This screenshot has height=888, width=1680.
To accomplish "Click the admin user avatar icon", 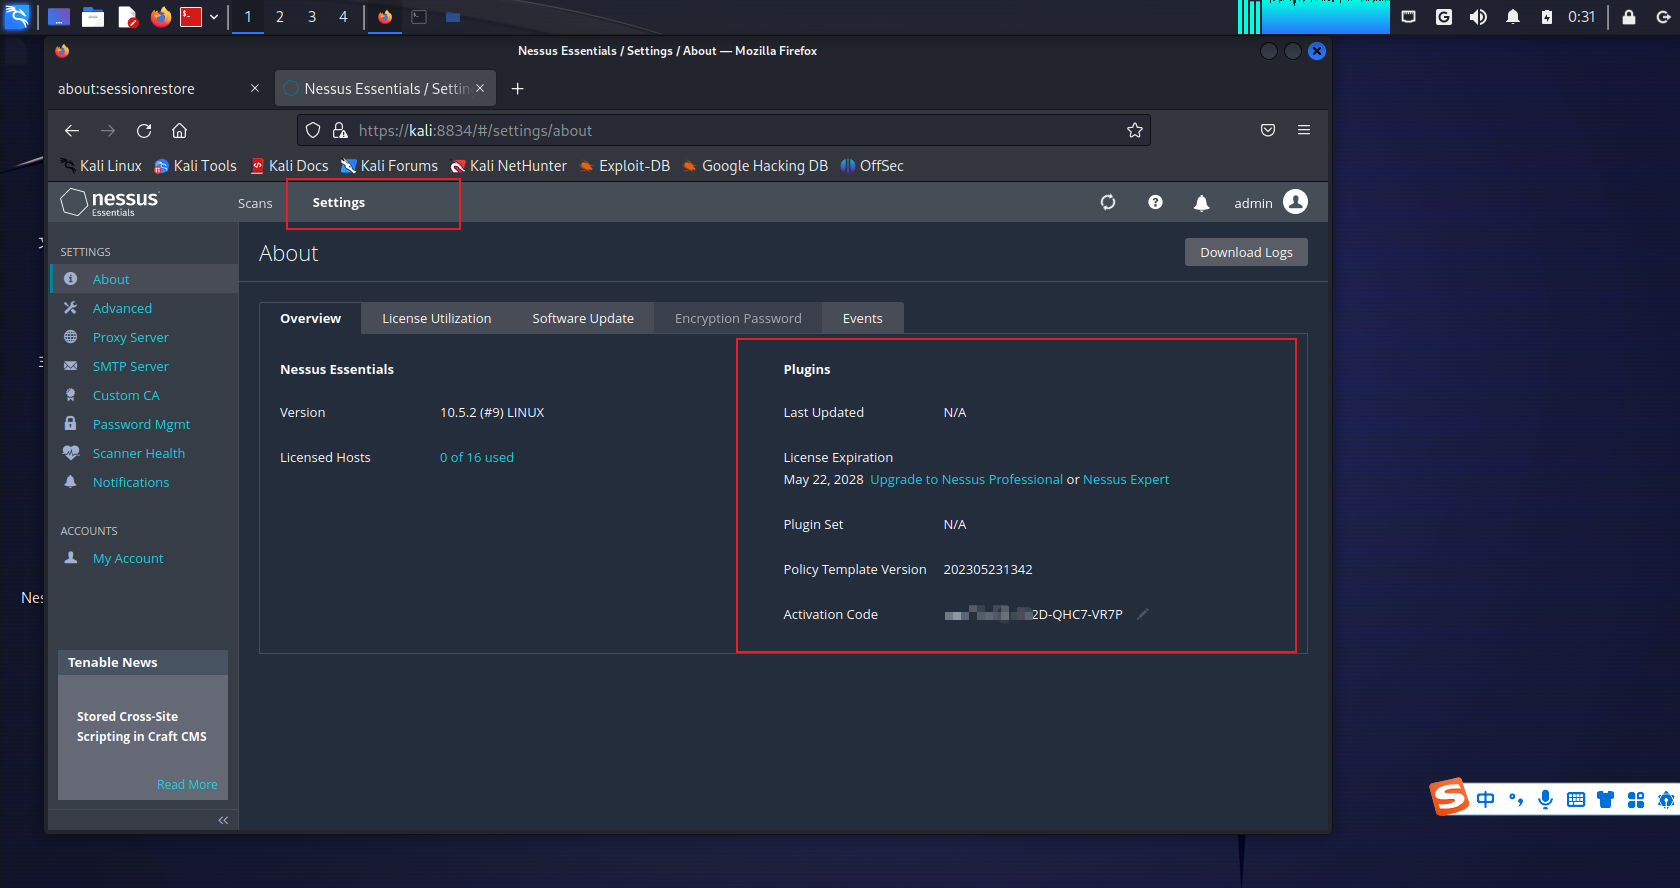I will point(1295,202).
